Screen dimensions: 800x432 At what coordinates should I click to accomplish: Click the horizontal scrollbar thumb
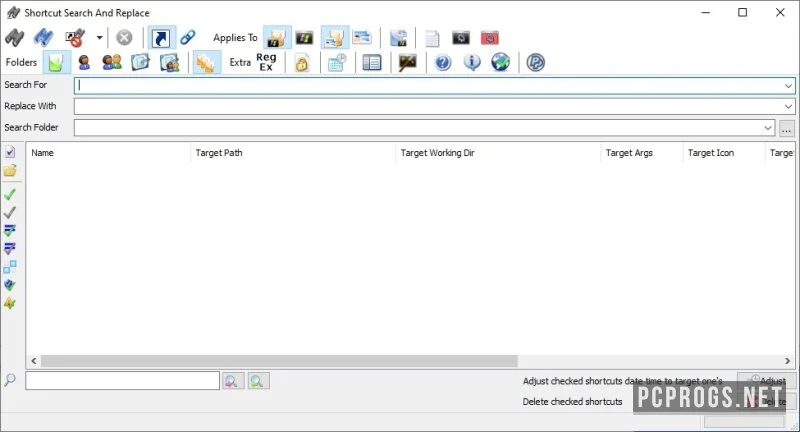pos(279,361)
